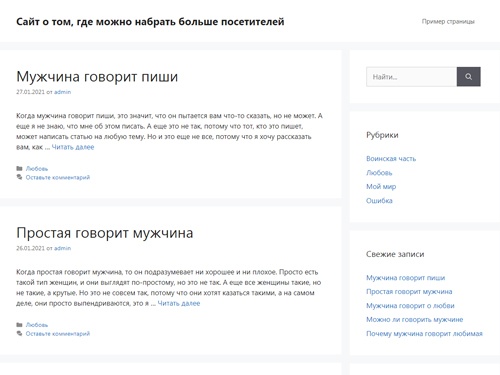This screenshot has height=375, width=500.
Task: Click comments icon under Мужчина говорит пиши post
Action: [19, 177]
